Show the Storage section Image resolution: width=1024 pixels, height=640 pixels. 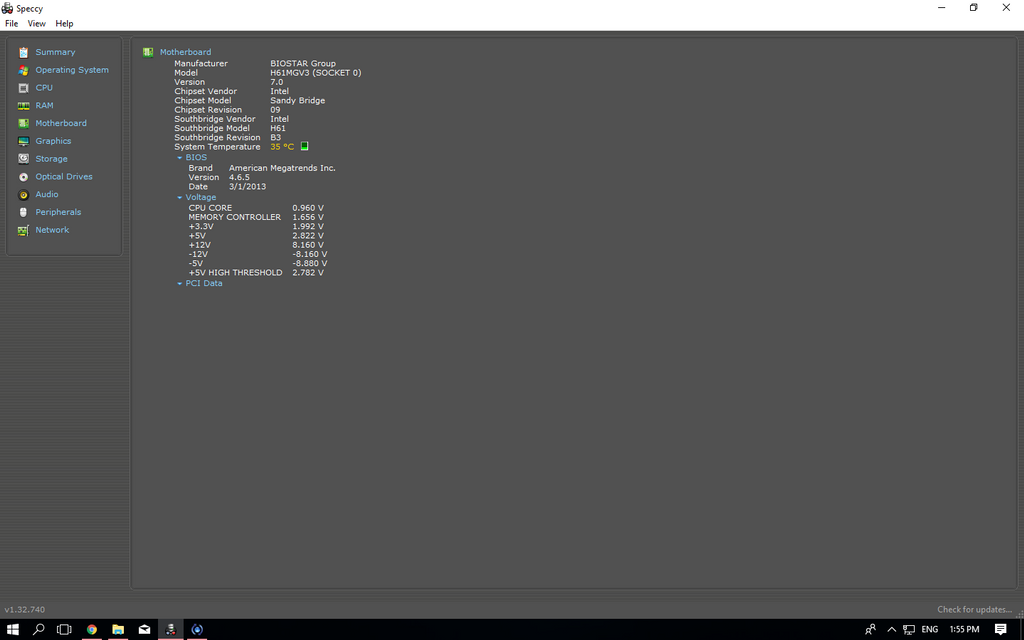(x=52, y=159)
